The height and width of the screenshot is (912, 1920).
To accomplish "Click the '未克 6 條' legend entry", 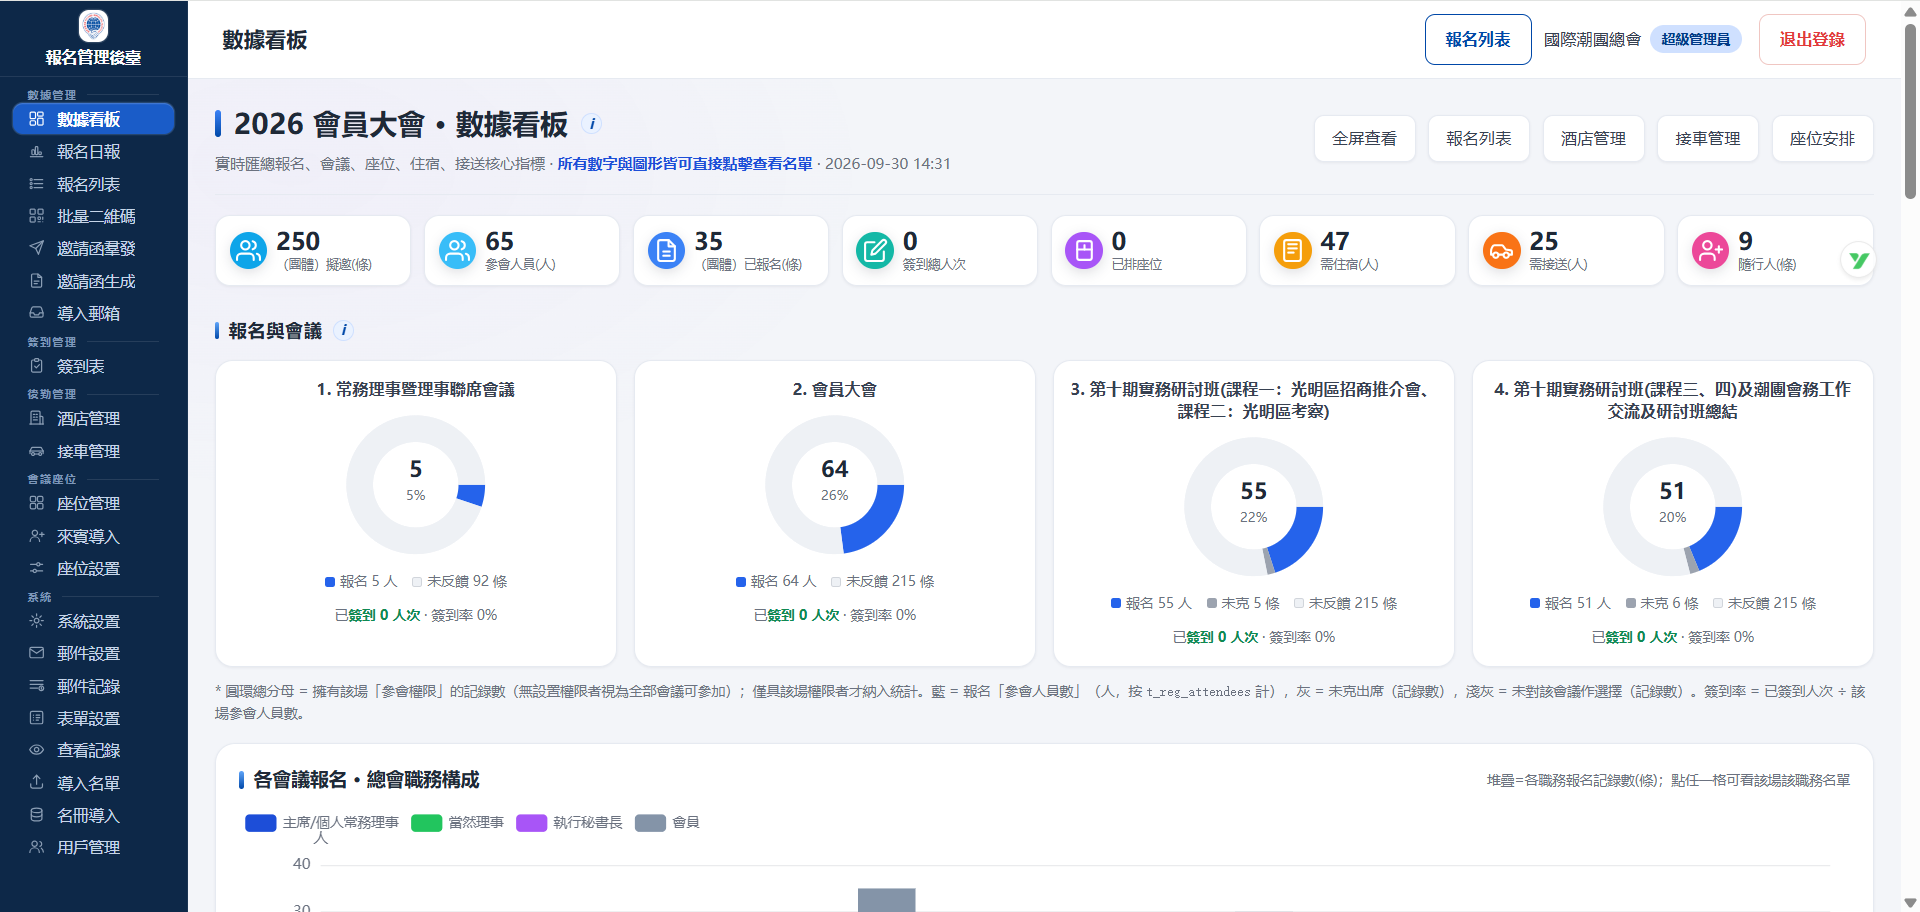I will pos(1662,603).
